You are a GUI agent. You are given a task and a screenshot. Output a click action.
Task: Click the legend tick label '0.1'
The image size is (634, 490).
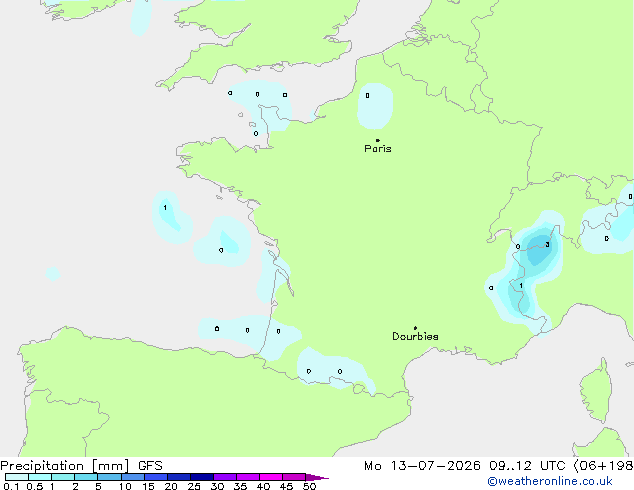(11, 486)
